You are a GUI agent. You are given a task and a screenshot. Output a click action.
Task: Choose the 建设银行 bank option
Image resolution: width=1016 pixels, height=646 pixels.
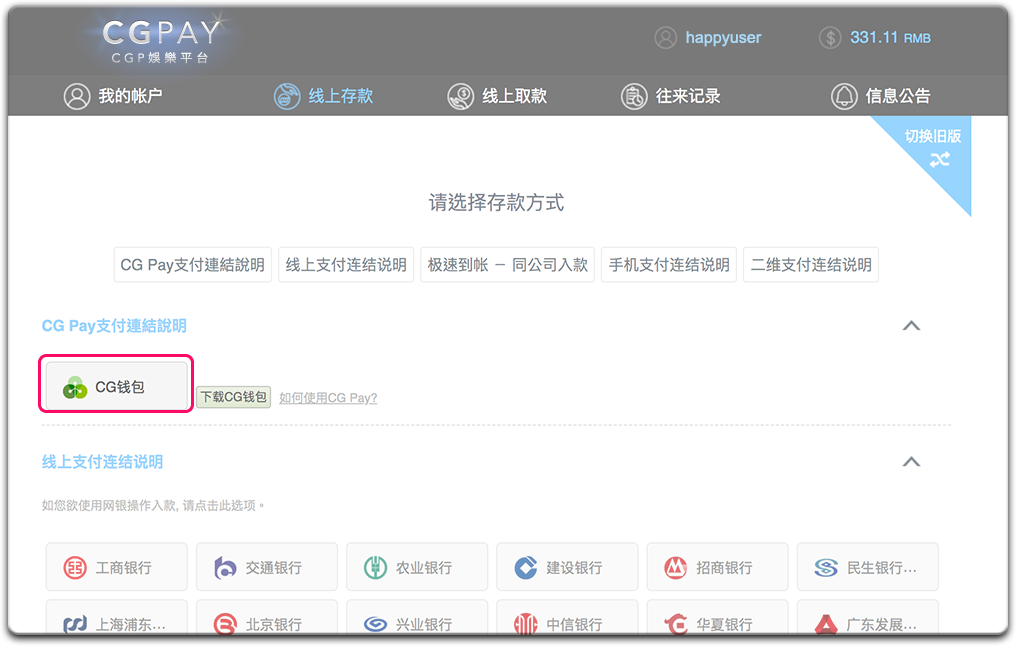point(567,568)
